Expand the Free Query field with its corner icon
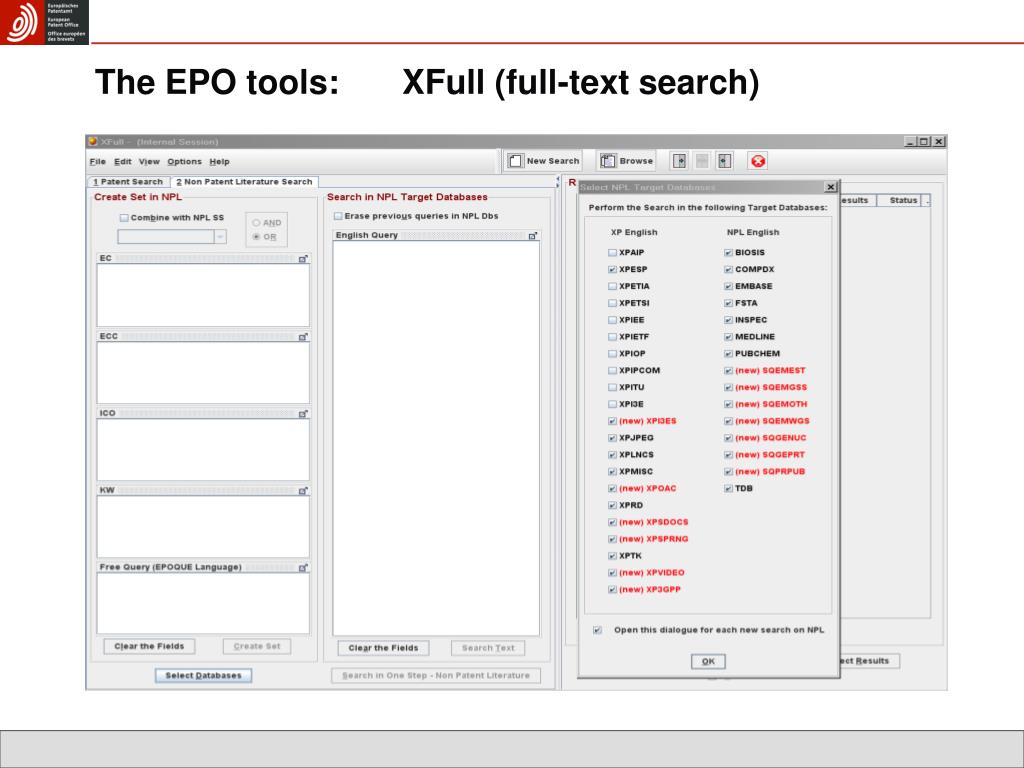The height and width of the screenshot is (768, 1024). [303, 568]
